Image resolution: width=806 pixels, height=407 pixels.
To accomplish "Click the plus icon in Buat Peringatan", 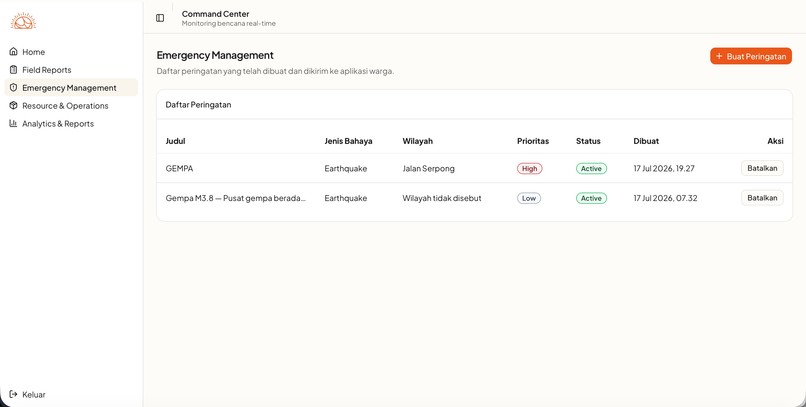I will click(x=719, y=56).
